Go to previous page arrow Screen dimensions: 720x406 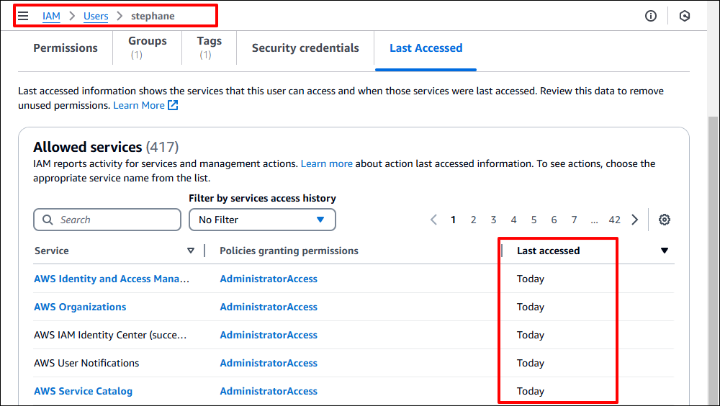433,220
